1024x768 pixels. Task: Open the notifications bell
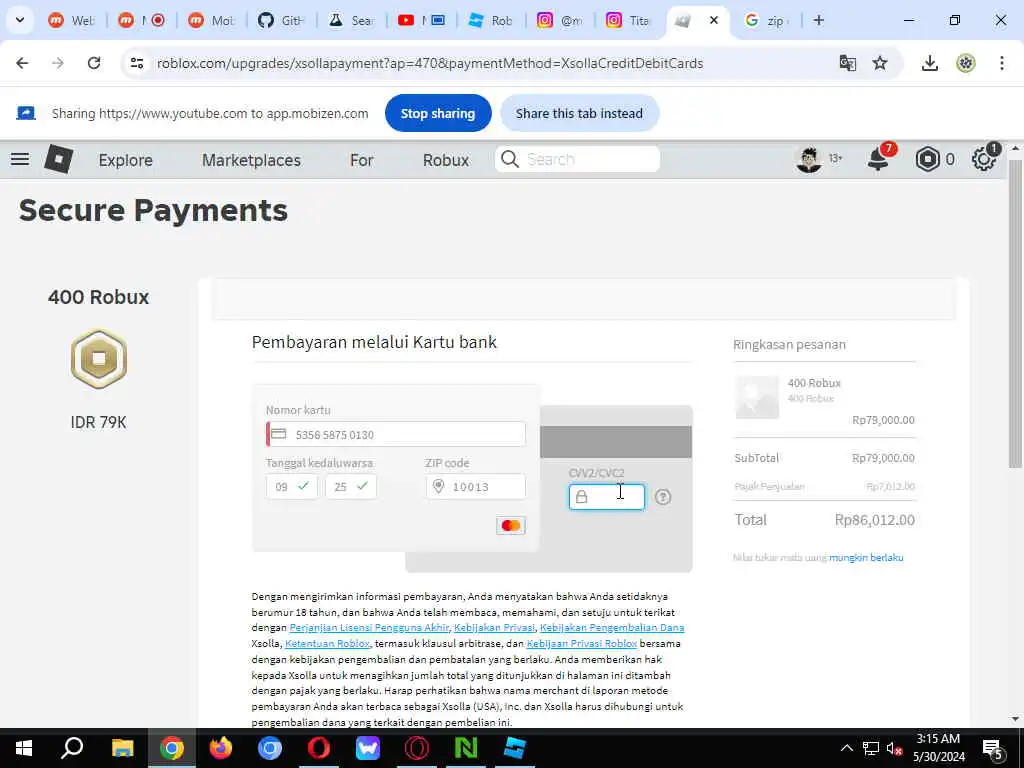(878, 159)
